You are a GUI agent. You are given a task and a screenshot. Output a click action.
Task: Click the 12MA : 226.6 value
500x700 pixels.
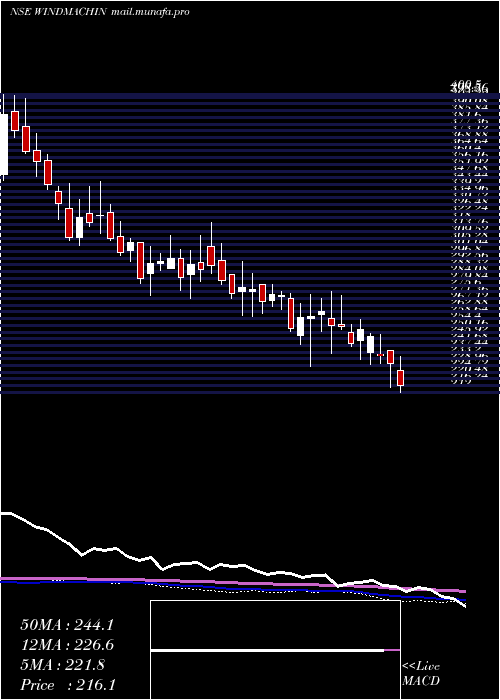pyautogui.click(x=67, y=645)
